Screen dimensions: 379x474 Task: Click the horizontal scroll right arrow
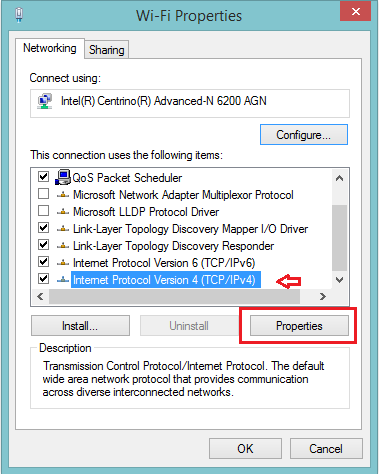[322, 296]
